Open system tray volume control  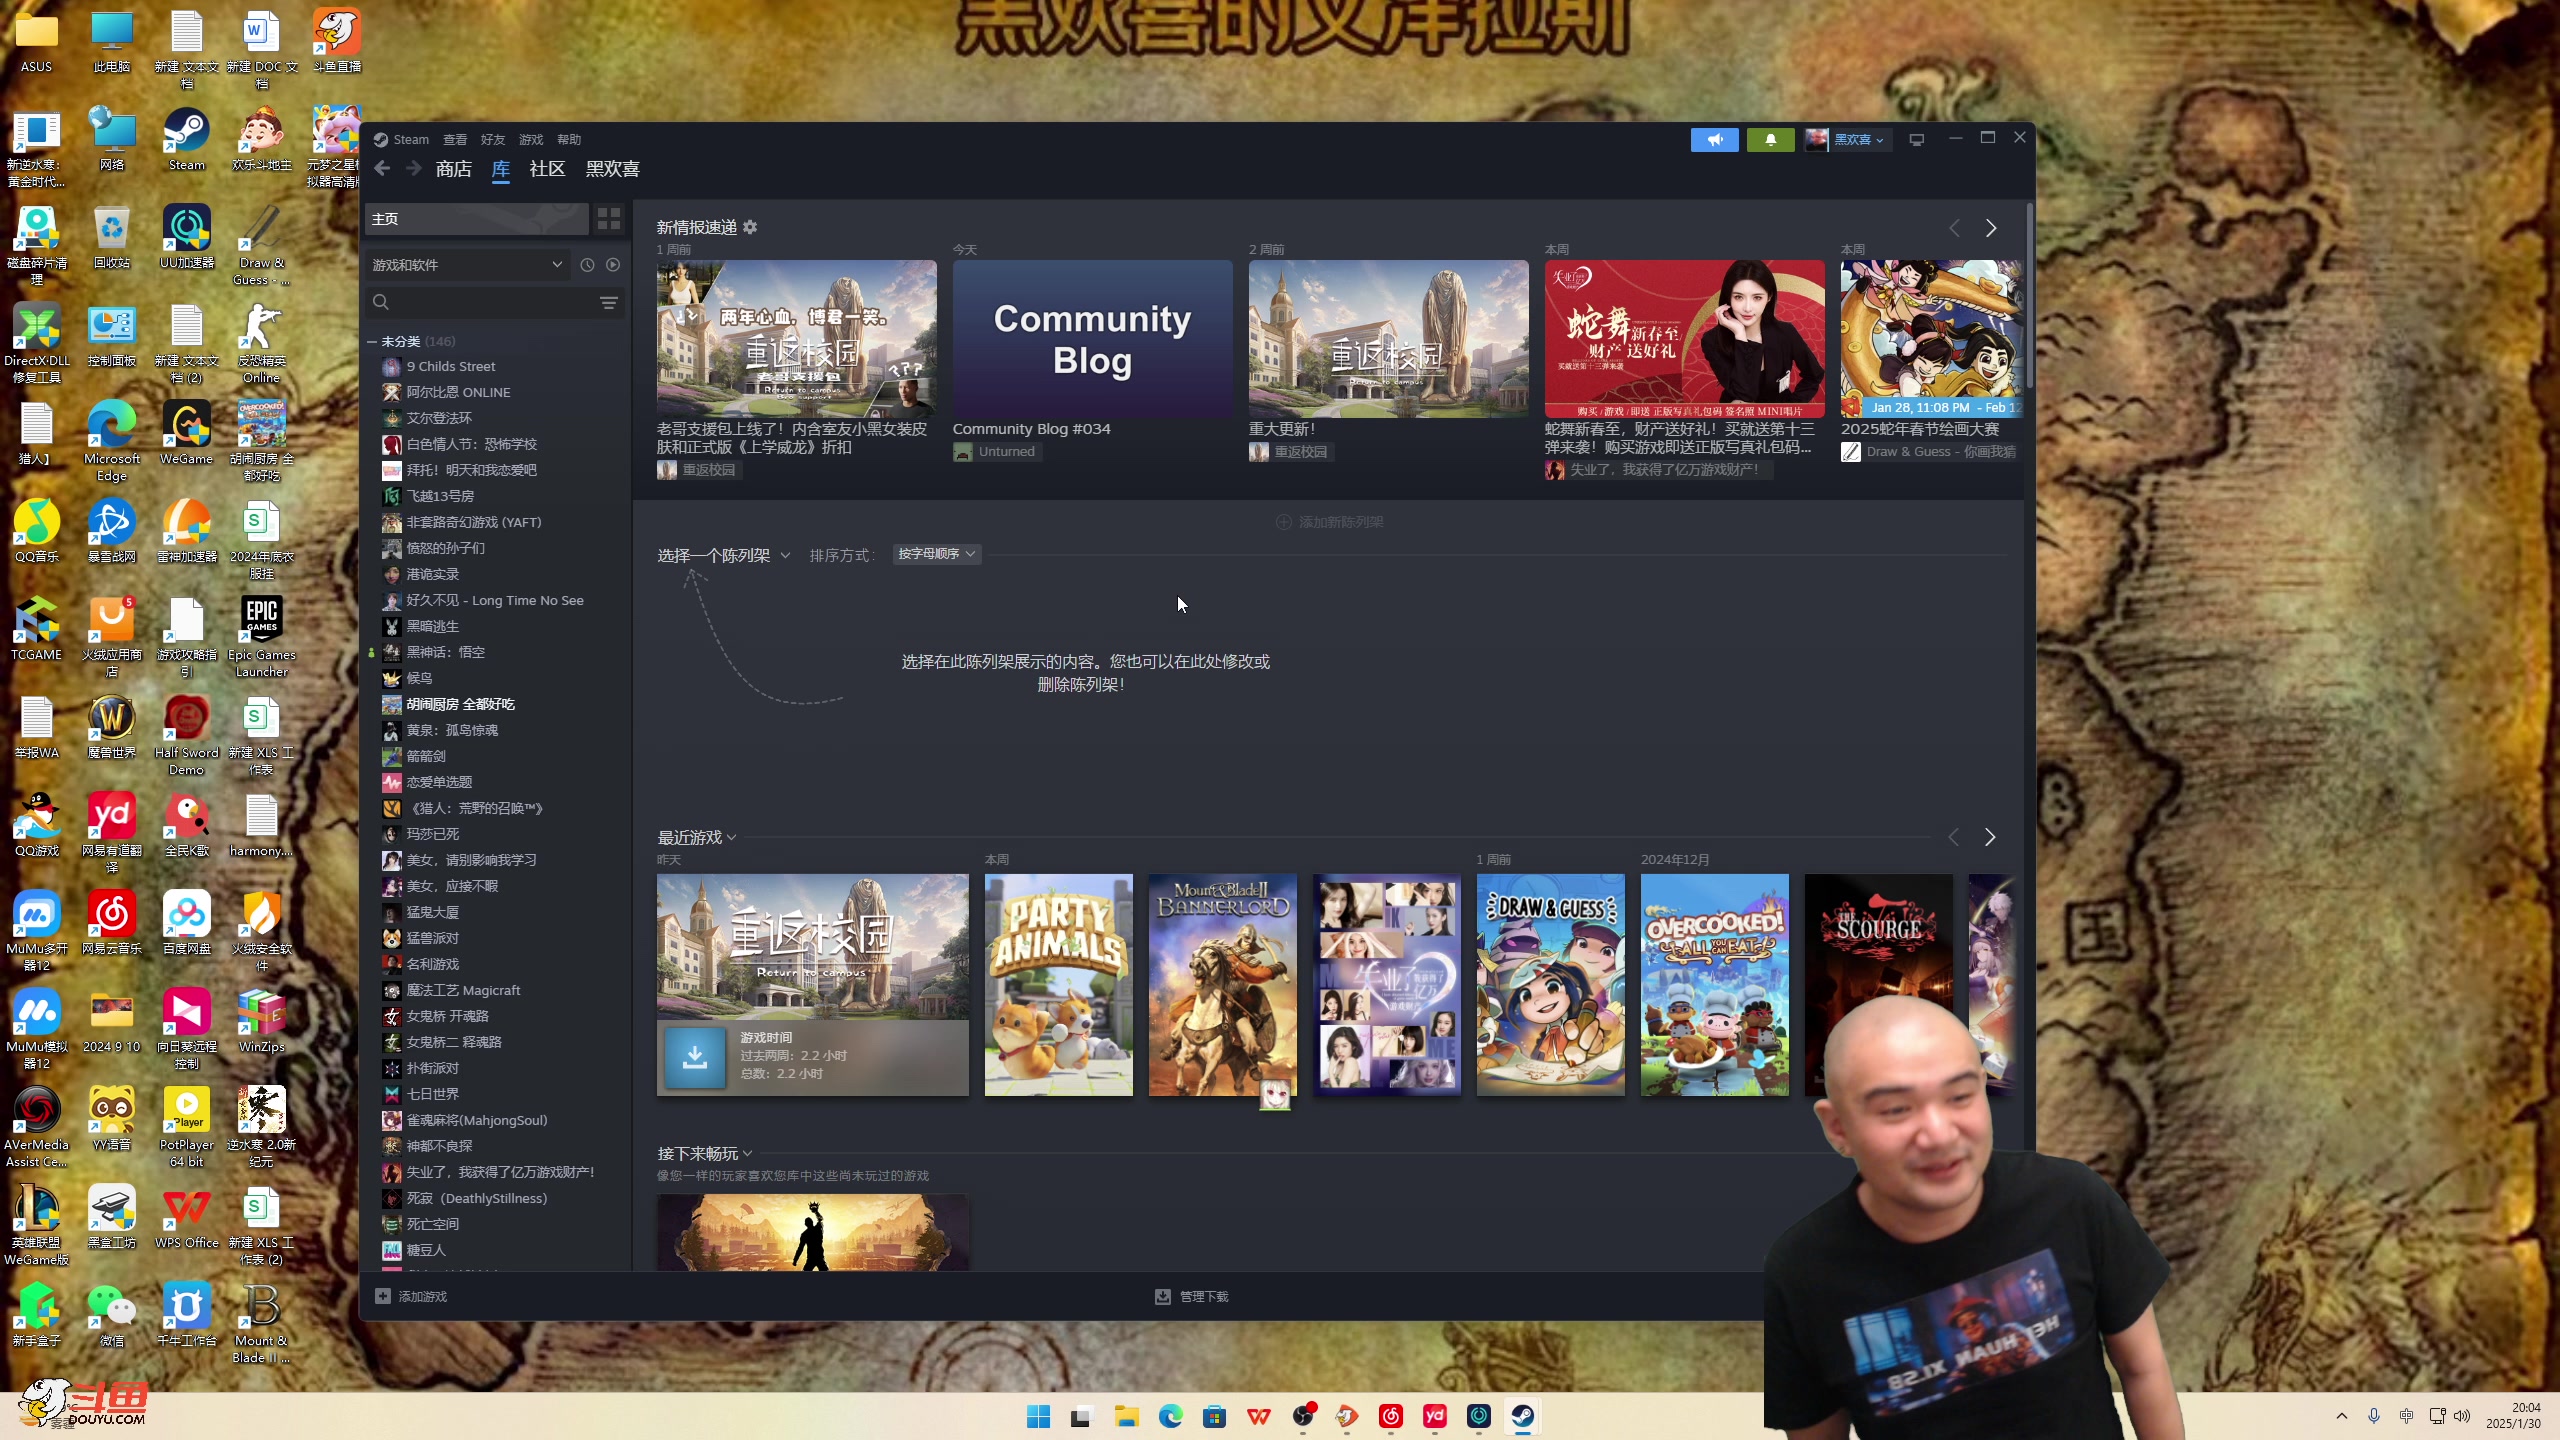click(x=2462, y=1416)
